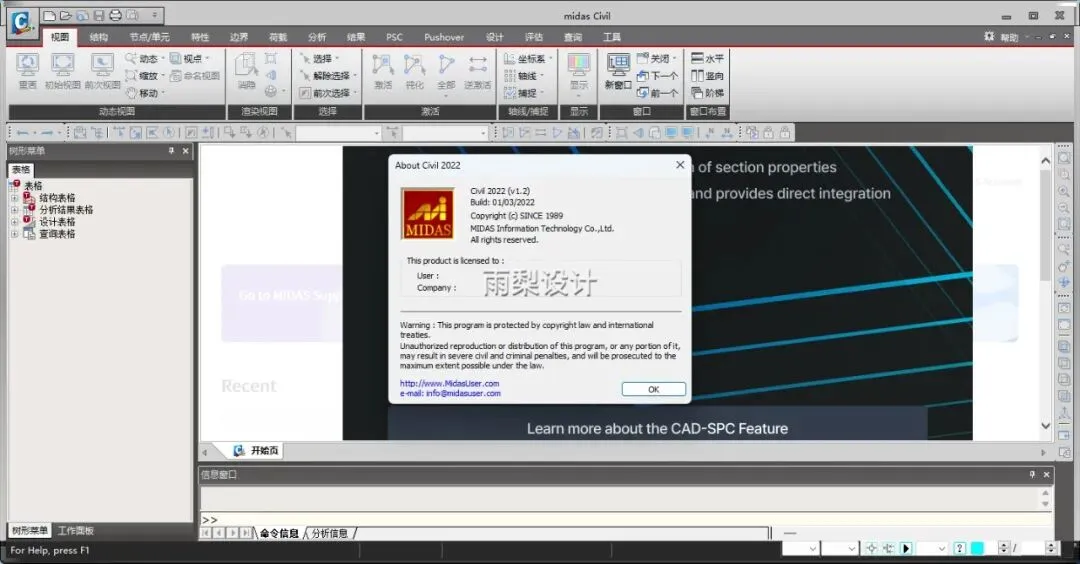
Task: Open the http://www.MidasUser.com link
Action: coord(449,383)
